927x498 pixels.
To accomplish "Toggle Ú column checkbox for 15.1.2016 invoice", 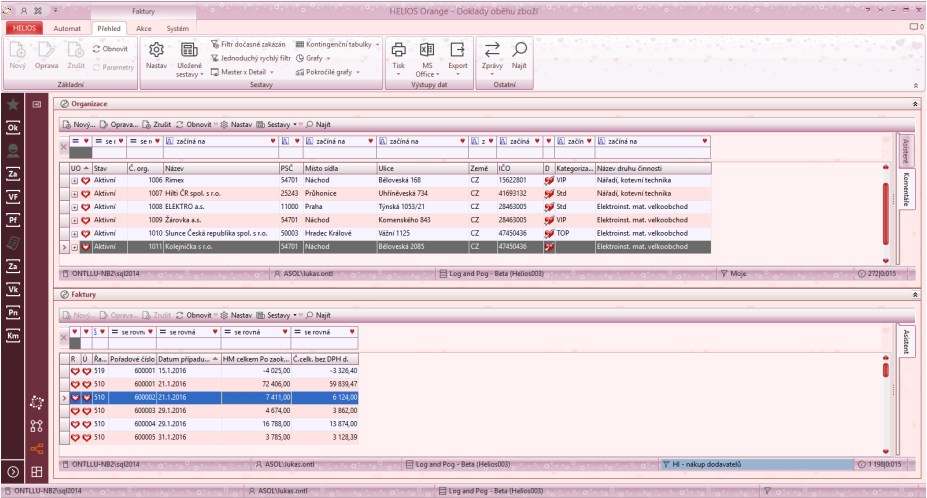I will (x=86, y=371).
